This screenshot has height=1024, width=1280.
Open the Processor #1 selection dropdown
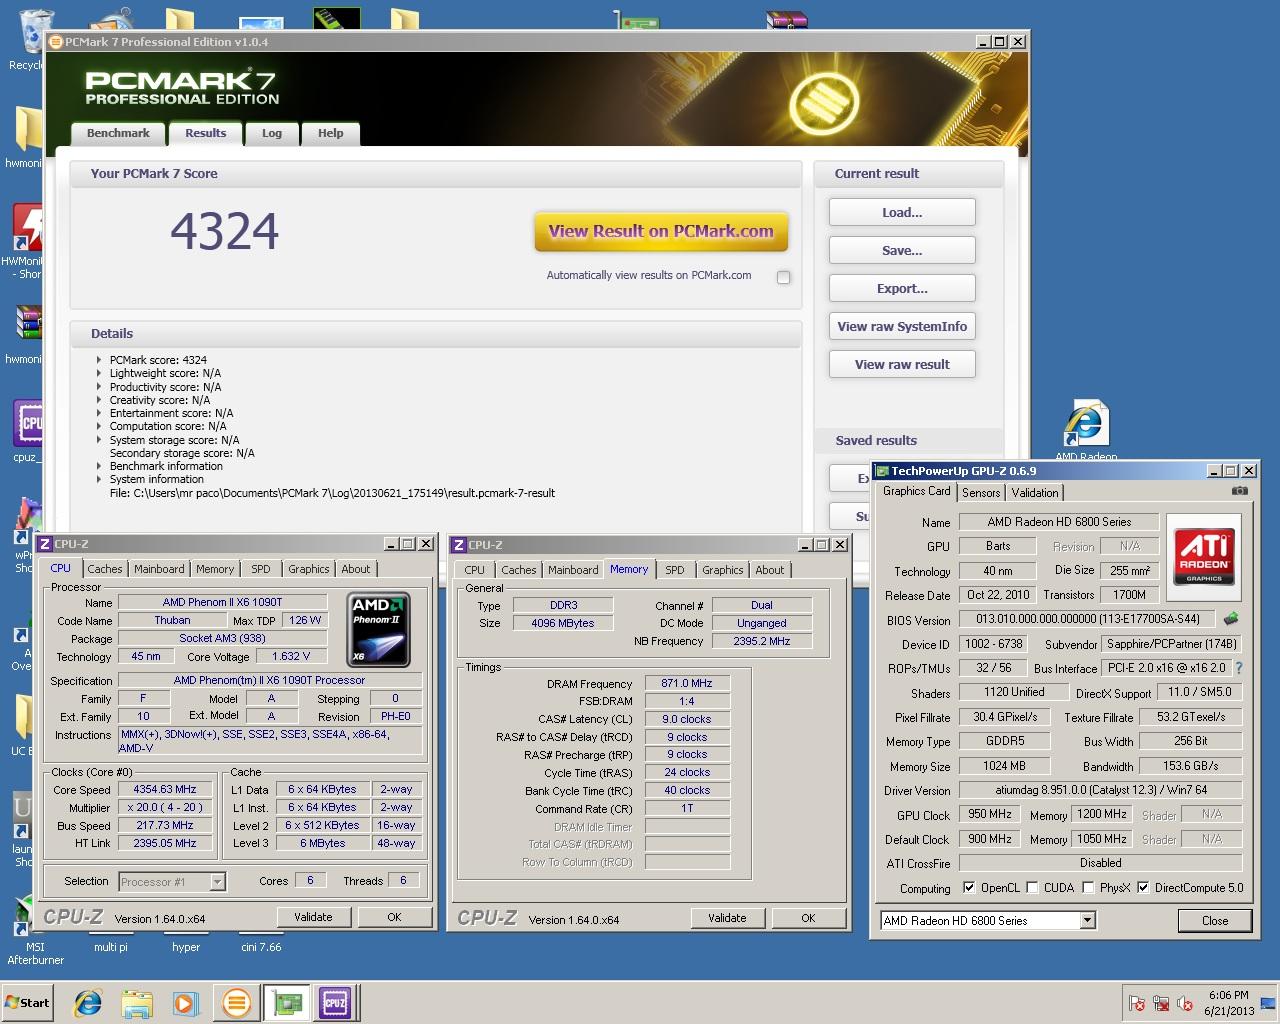click(x=217, y=882)
